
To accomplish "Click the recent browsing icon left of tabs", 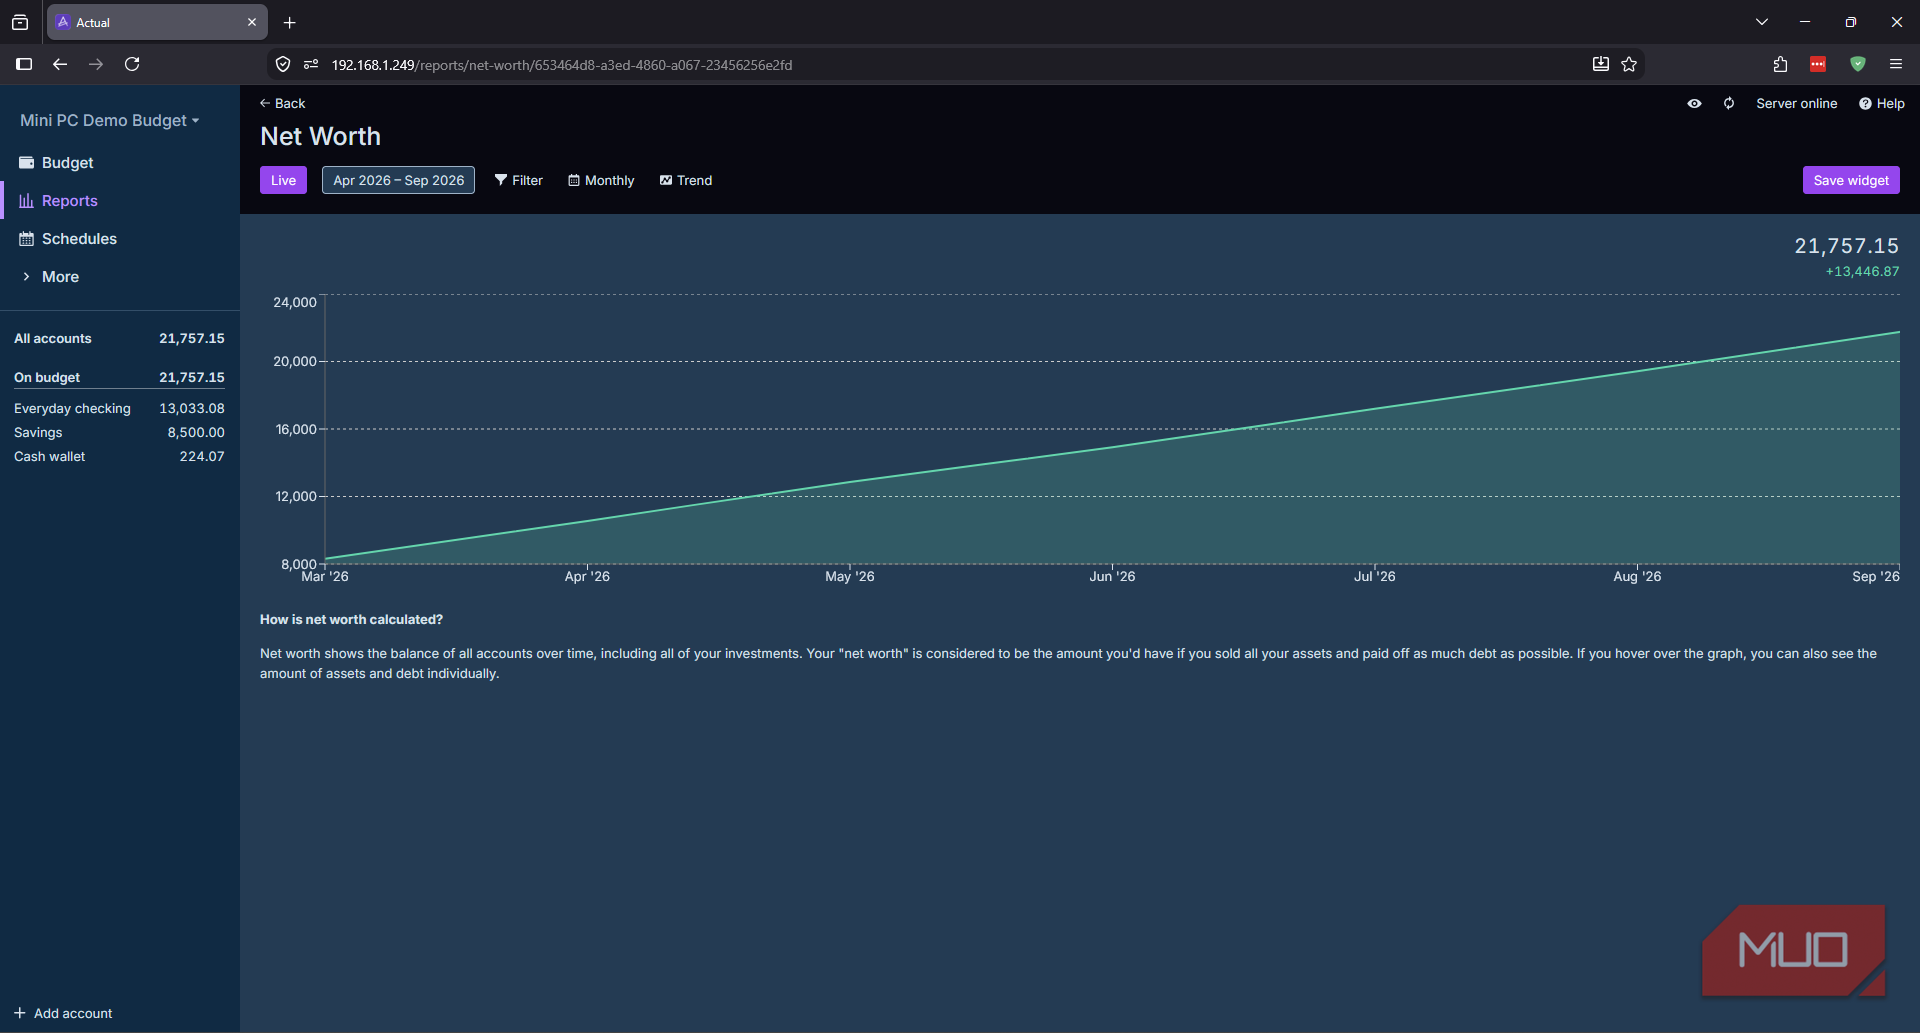I will [x=20, y=22].
